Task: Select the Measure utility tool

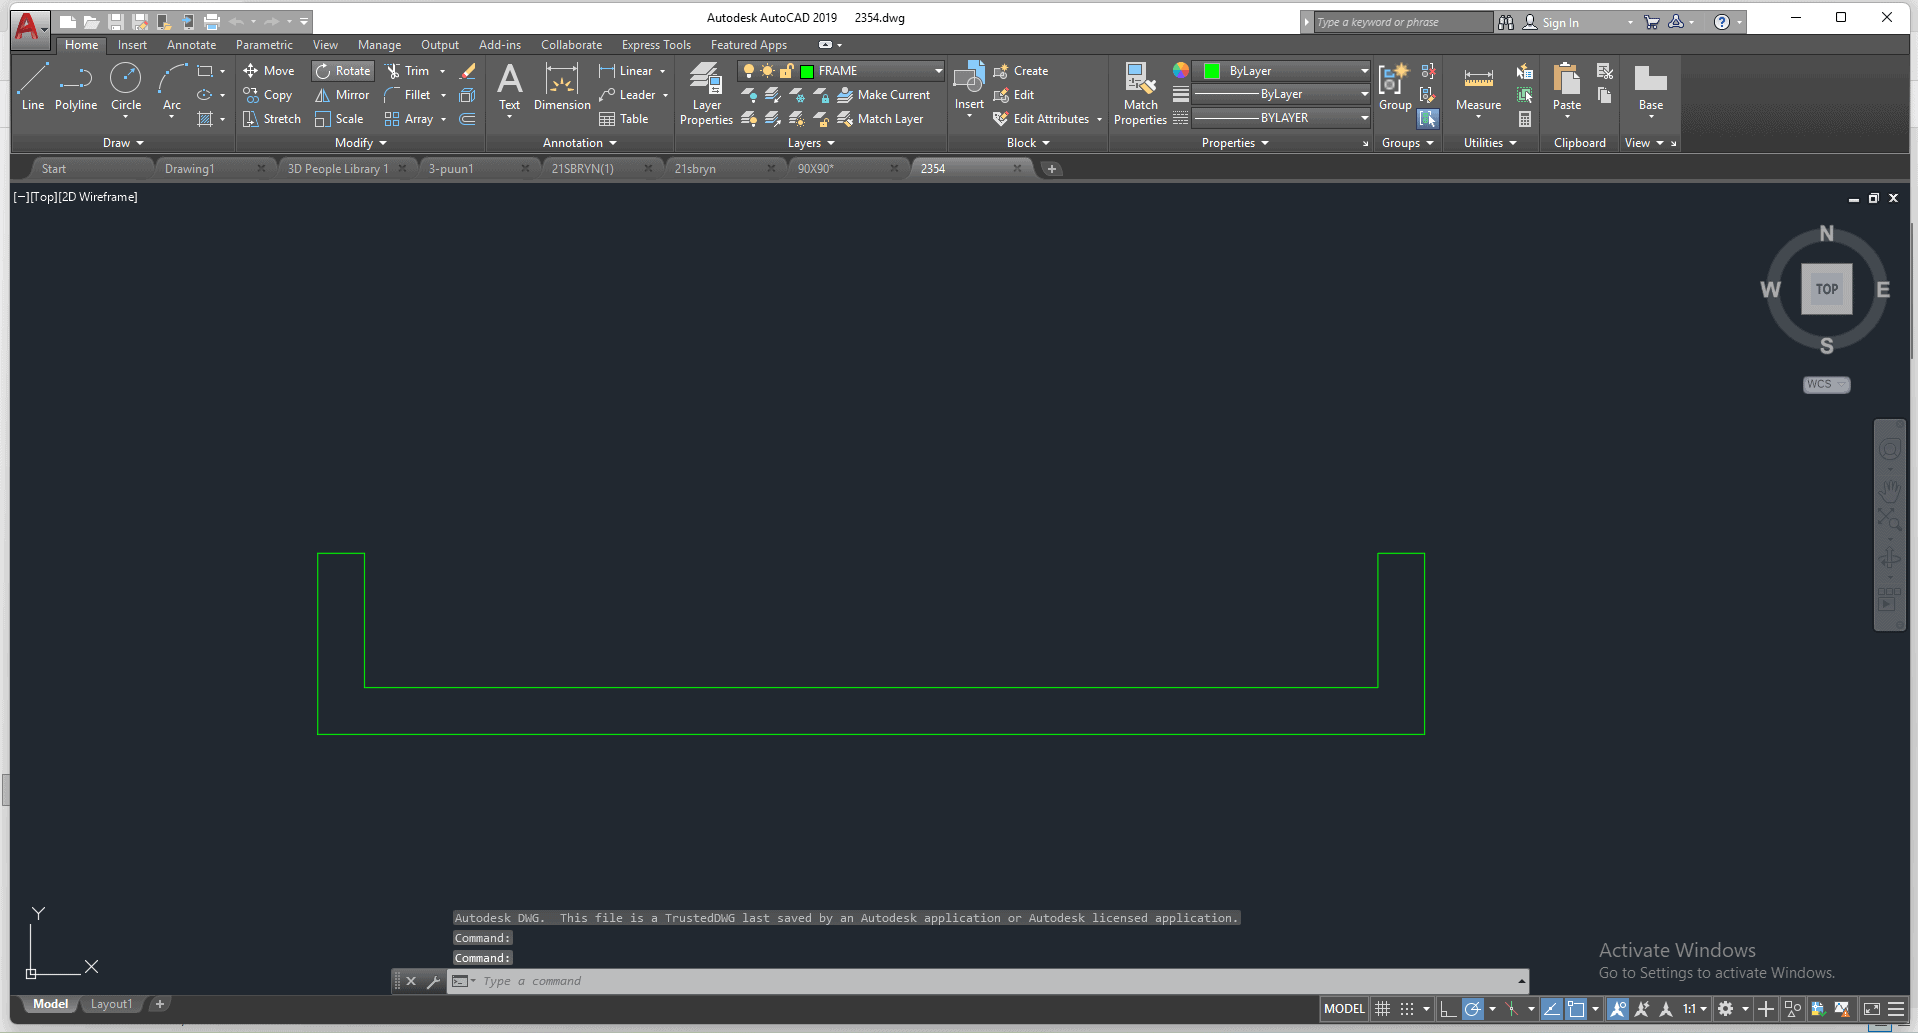Action: coord(1478,88)
